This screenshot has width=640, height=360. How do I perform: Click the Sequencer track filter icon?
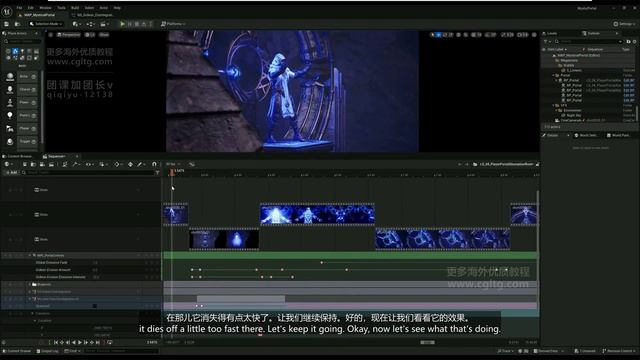click(158, 173)
